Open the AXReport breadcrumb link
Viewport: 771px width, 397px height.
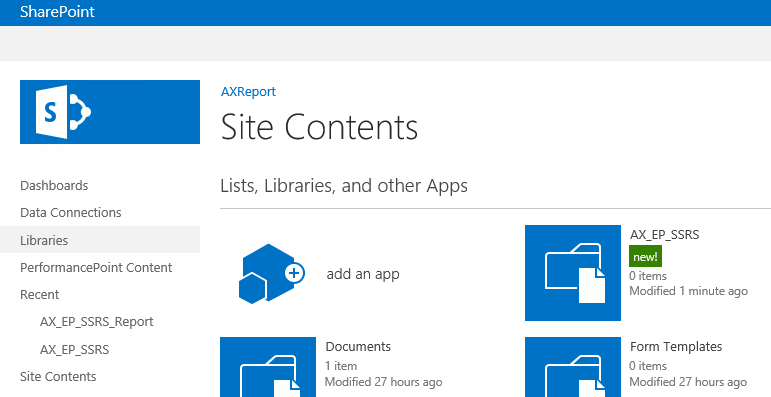coord(248,92)
